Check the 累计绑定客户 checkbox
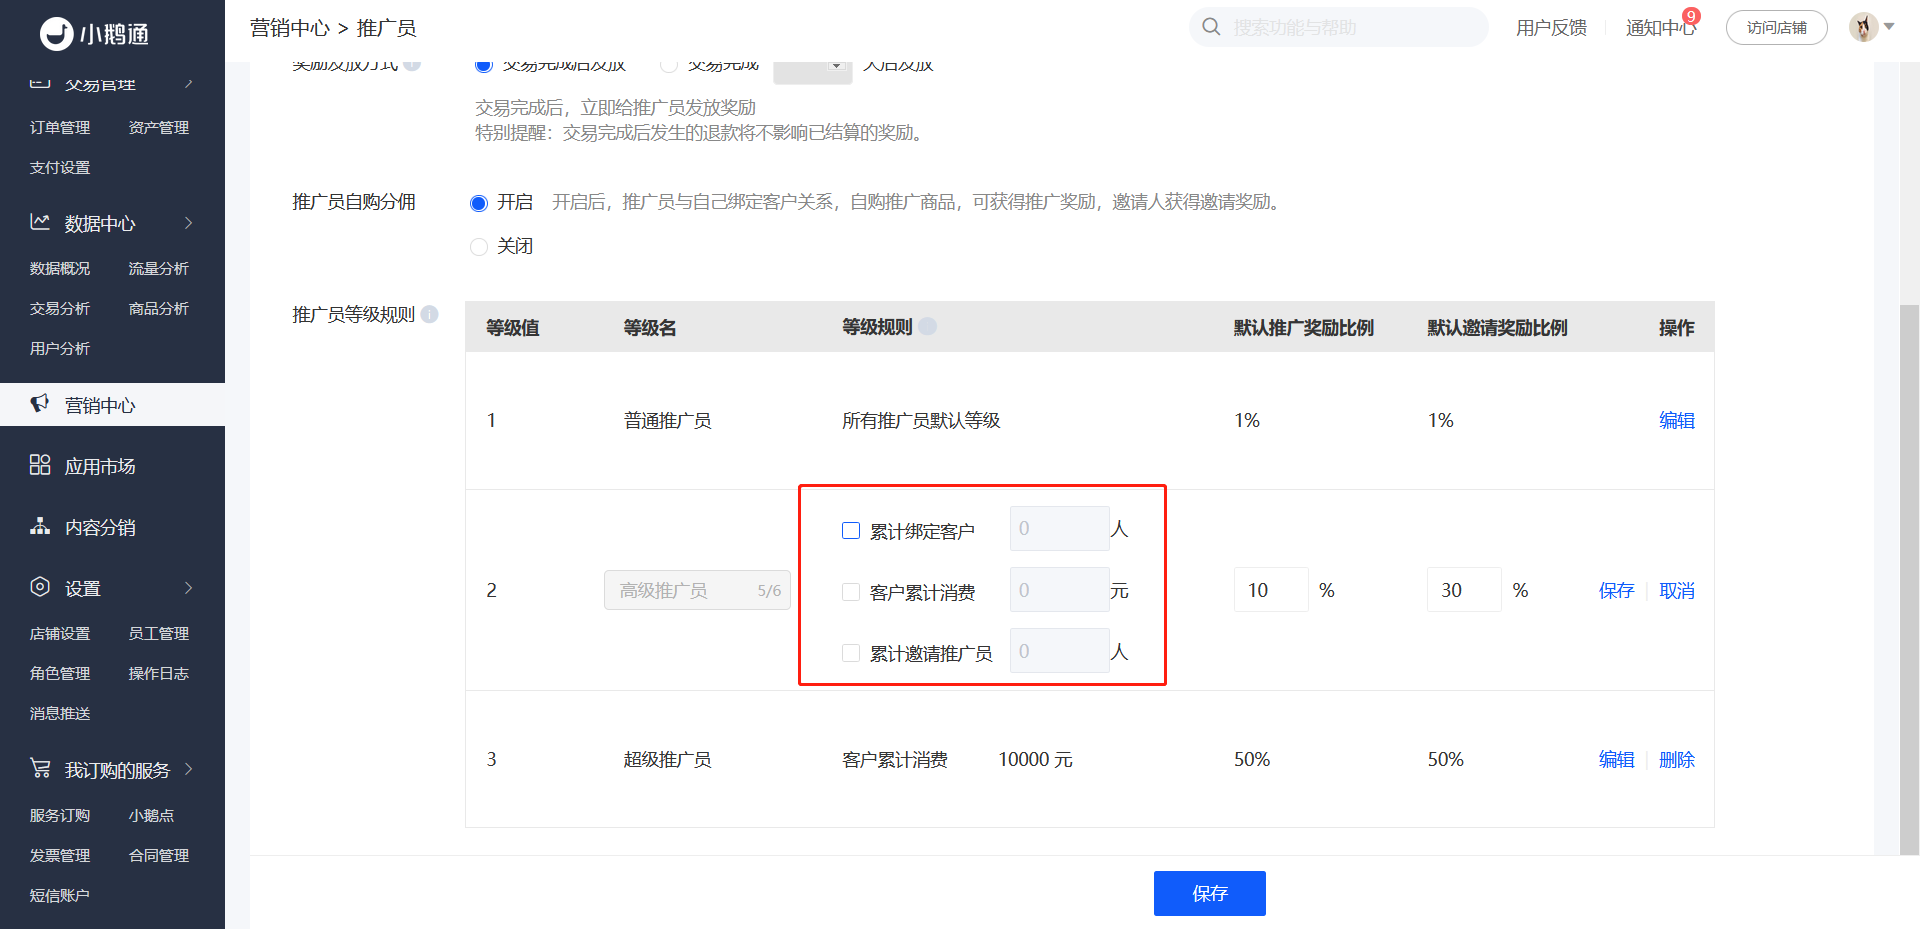1920x929 pixels. pos(851,530)
